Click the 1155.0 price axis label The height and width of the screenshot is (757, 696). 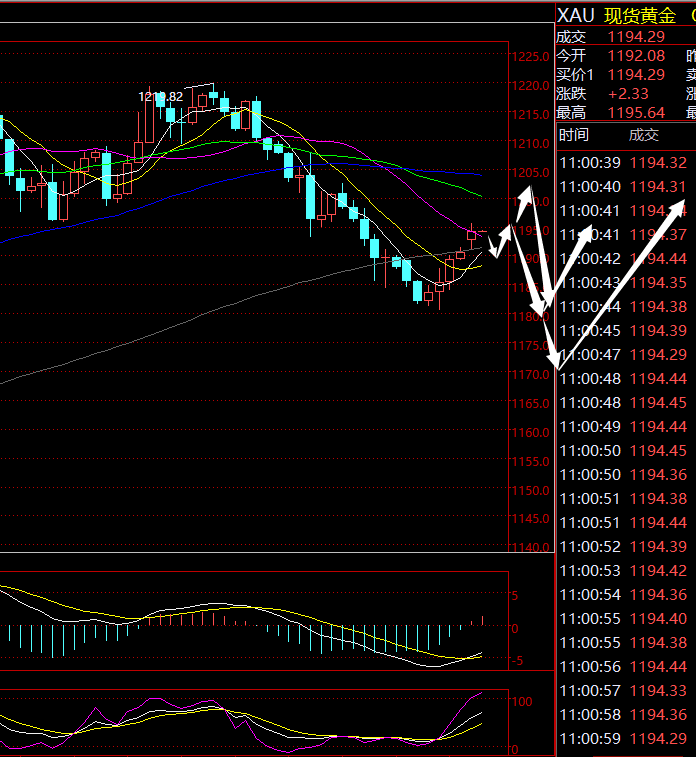[530, 462]
